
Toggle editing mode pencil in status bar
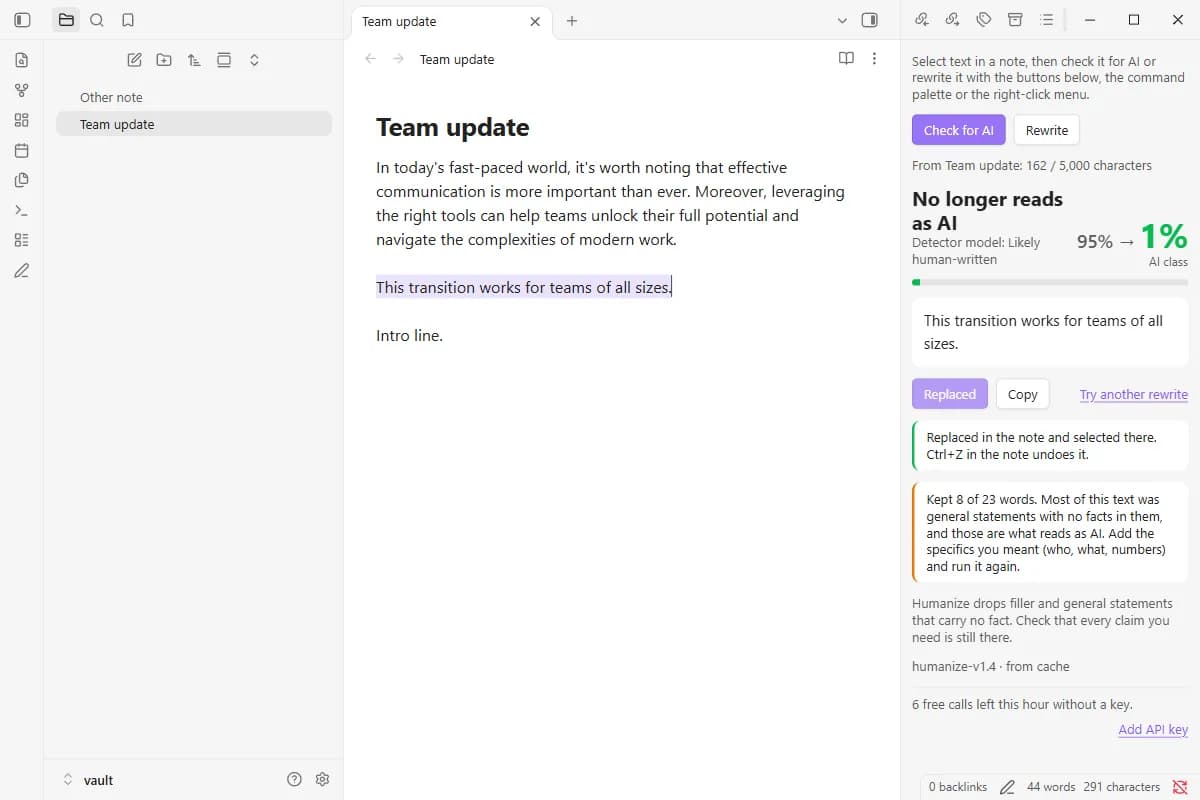pyautogui.click(x=1007, y=787)
